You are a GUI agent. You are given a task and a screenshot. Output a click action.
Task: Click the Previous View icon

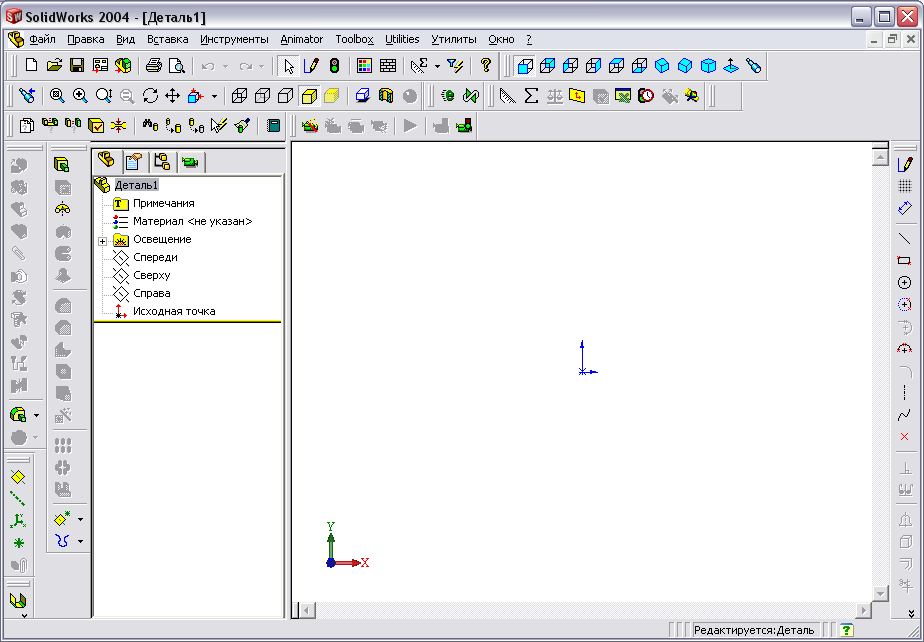pyautogui.click(x=27, y=96)
